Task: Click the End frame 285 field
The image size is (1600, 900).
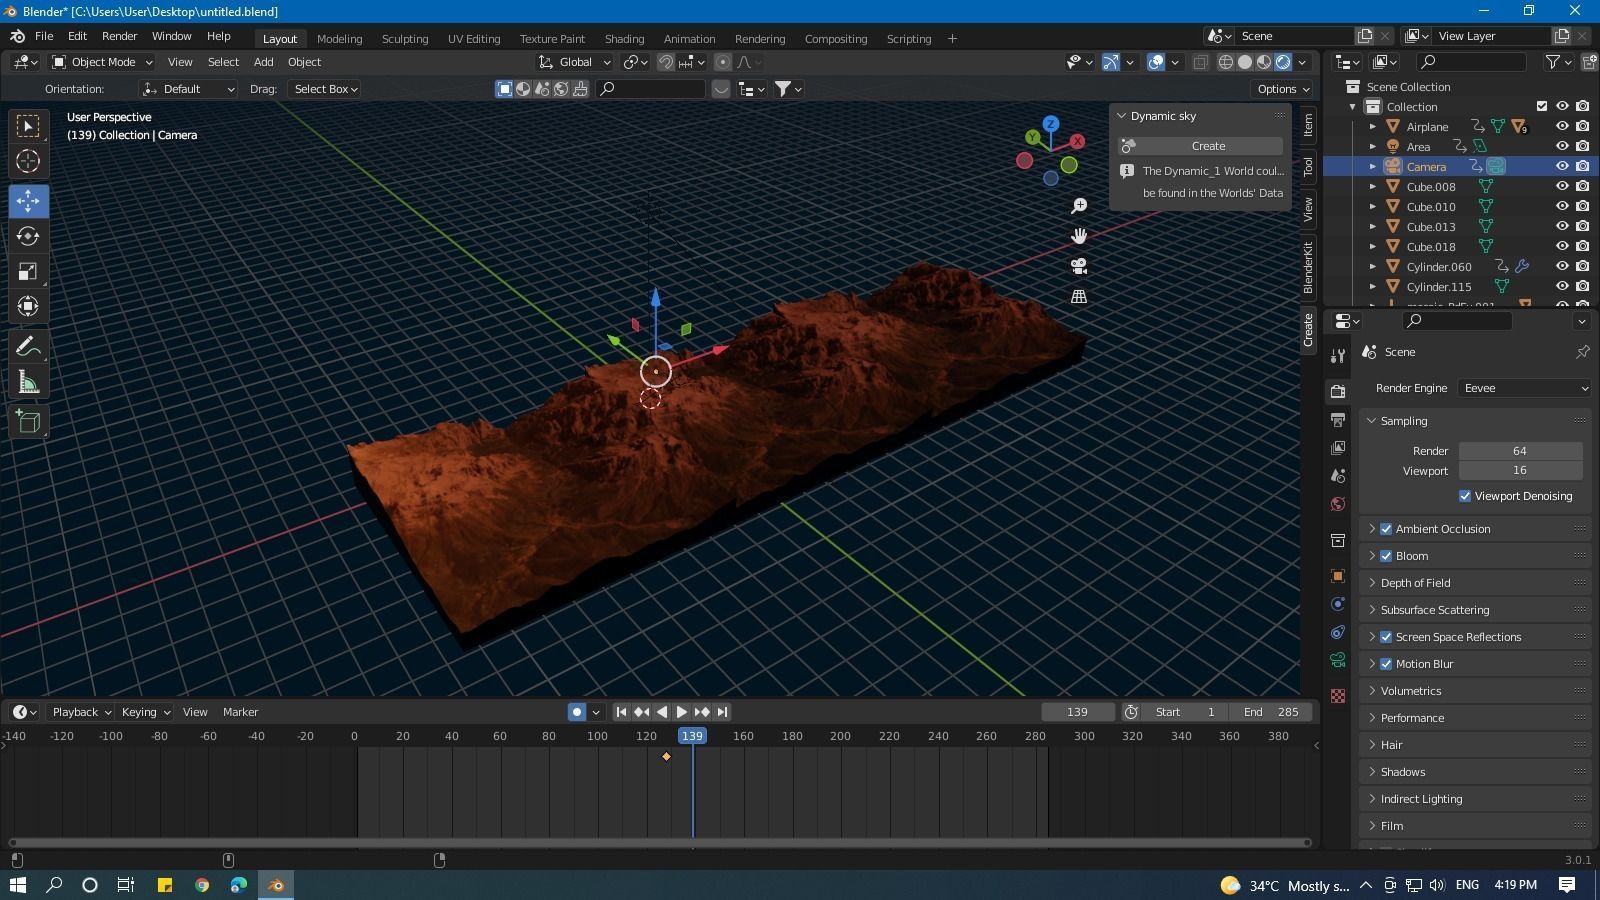Action: coord(1270,712)
